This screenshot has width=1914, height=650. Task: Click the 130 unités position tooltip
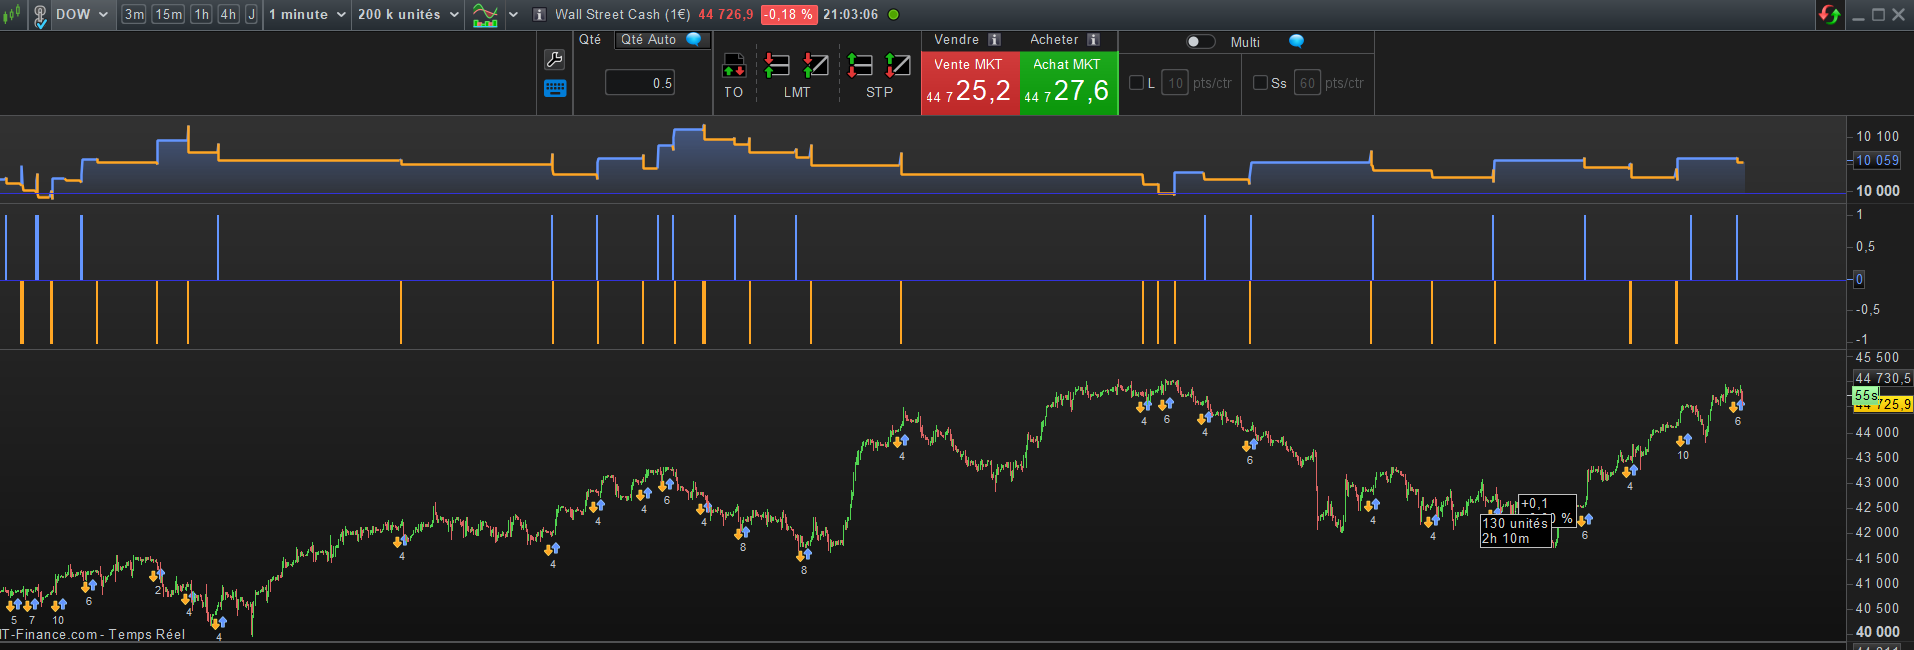(x=1515, y=531)
